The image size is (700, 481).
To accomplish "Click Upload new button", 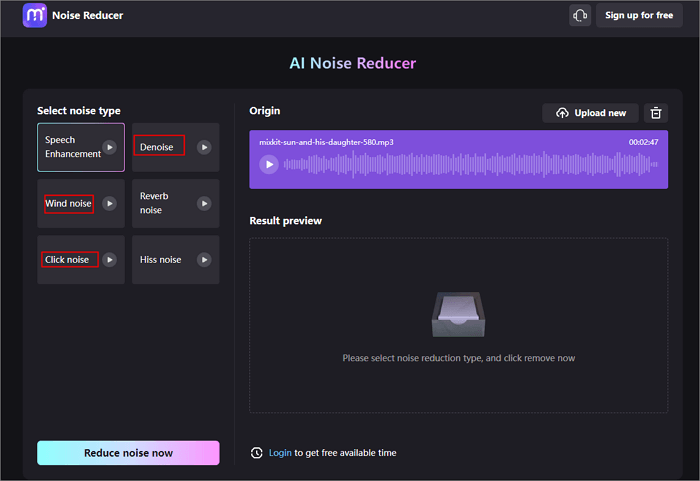I will [590, 113].
